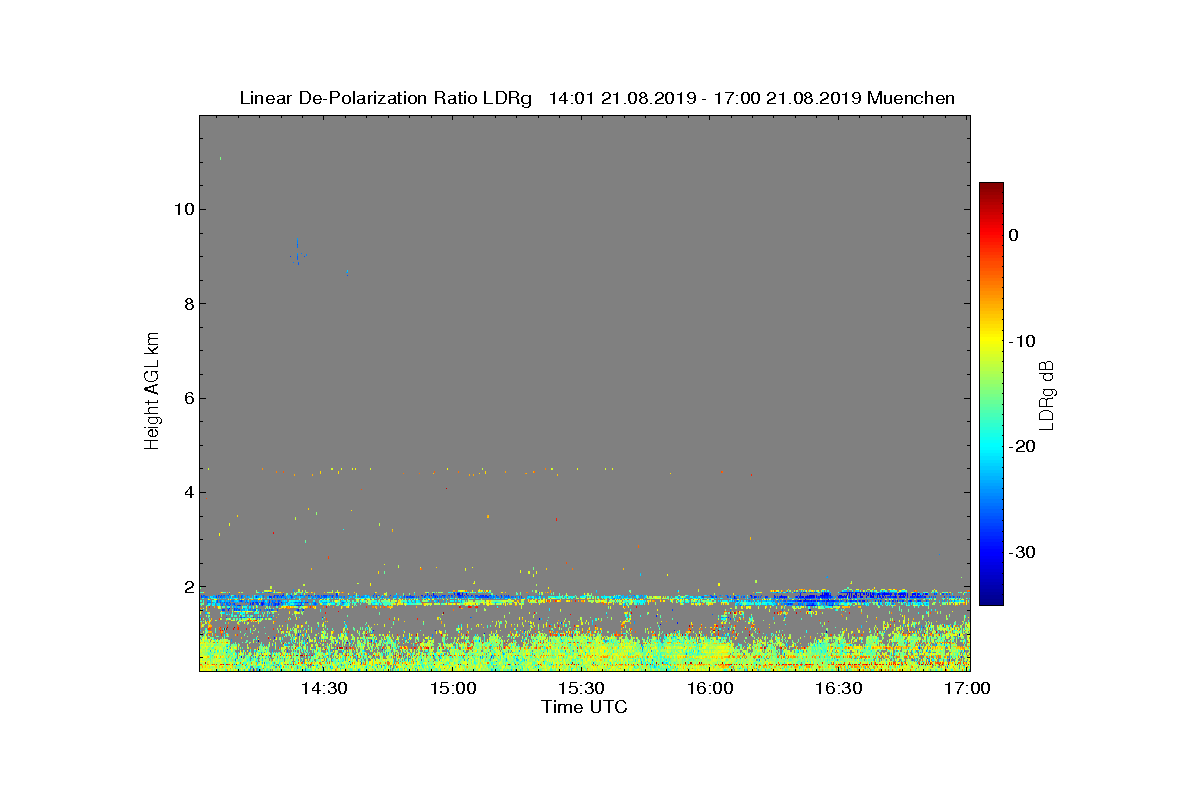Click the colorbar label 0
The height and width of the screenshot is (800, 1200).
tap(1013, 235)
